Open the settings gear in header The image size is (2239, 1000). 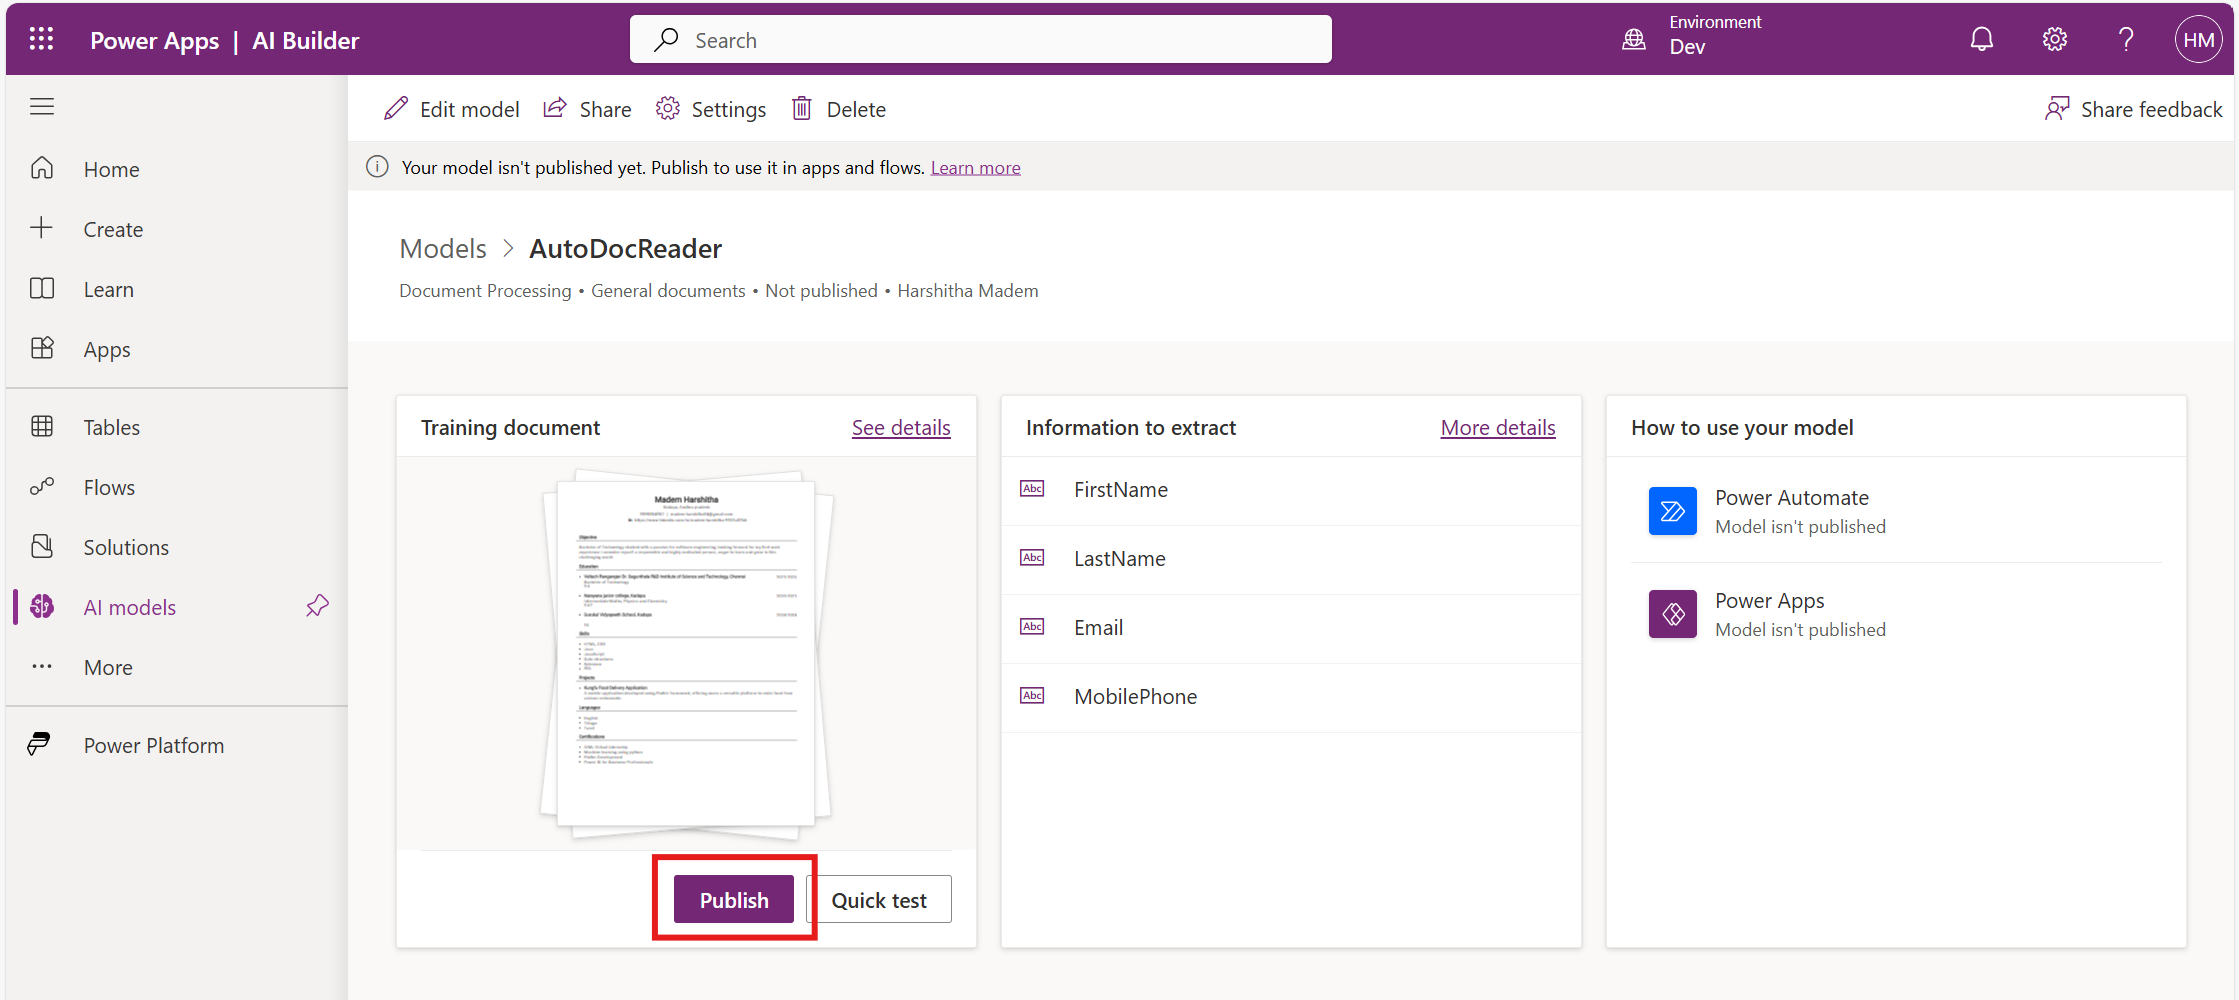tap(2054, 40)
